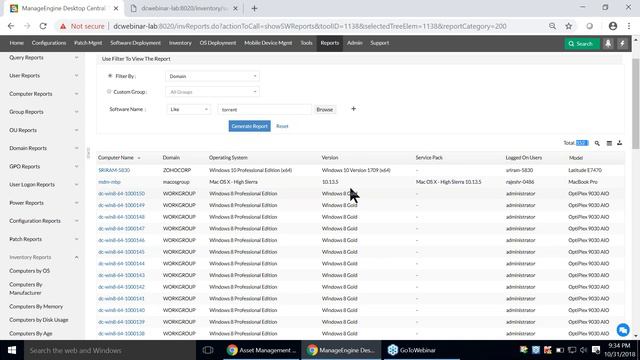
Task: Open the Inventory menu
Action: pos(180,43)
